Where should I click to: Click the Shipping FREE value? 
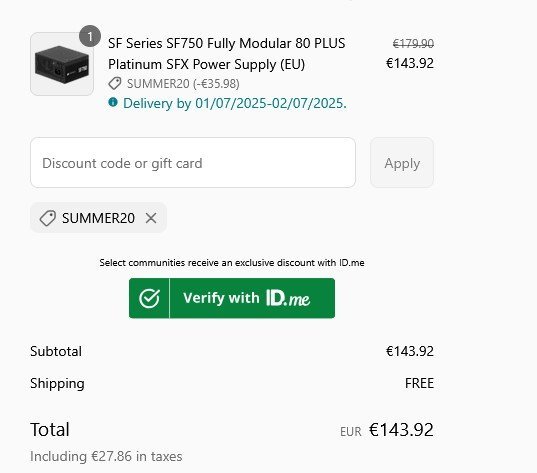click(419, 383)
